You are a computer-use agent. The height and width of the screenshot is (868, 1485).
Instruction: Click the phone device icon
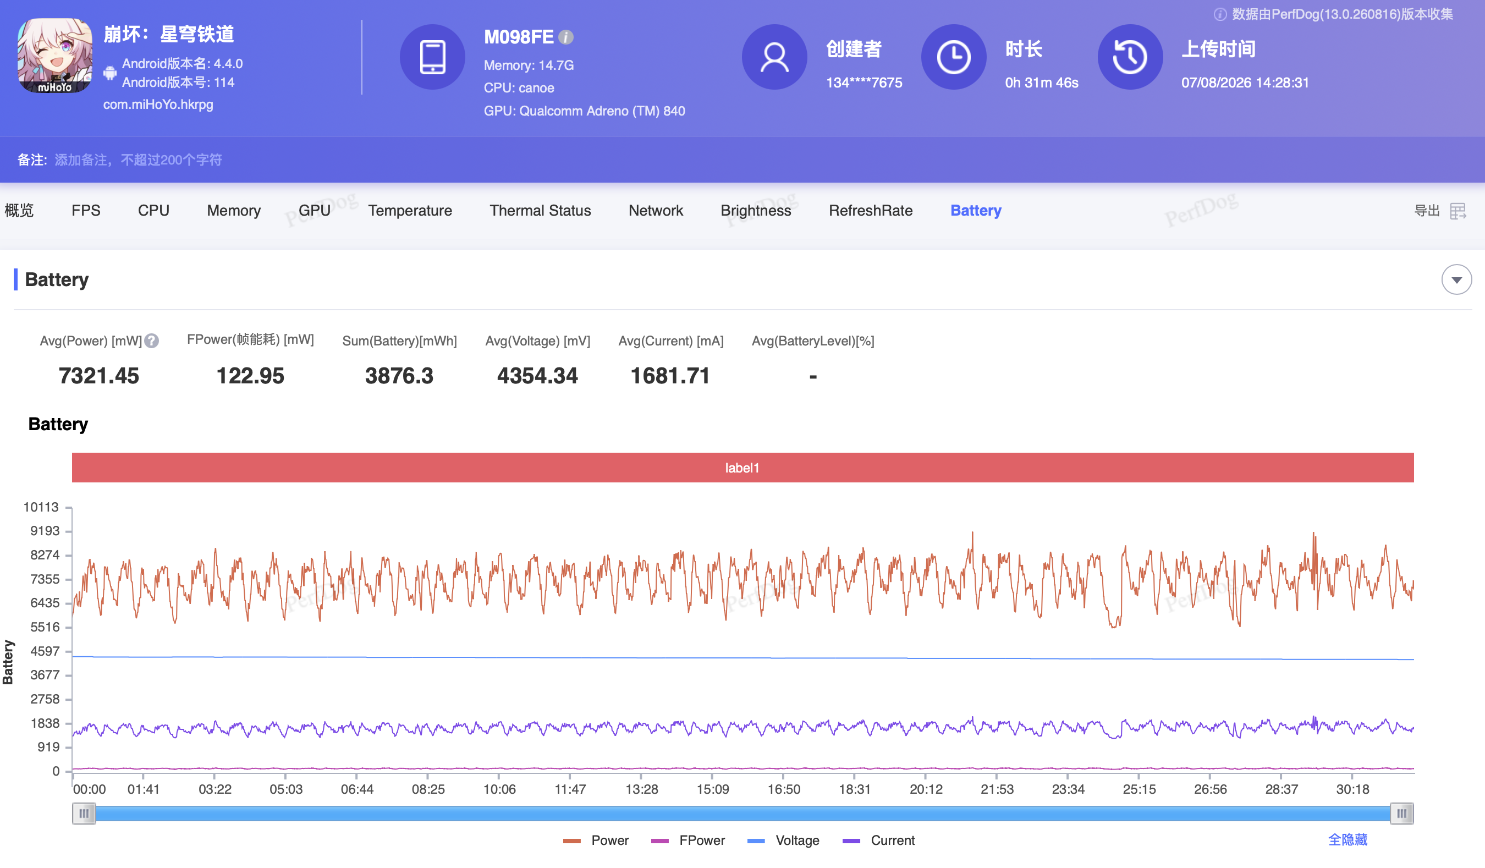(x=433, y=57)
